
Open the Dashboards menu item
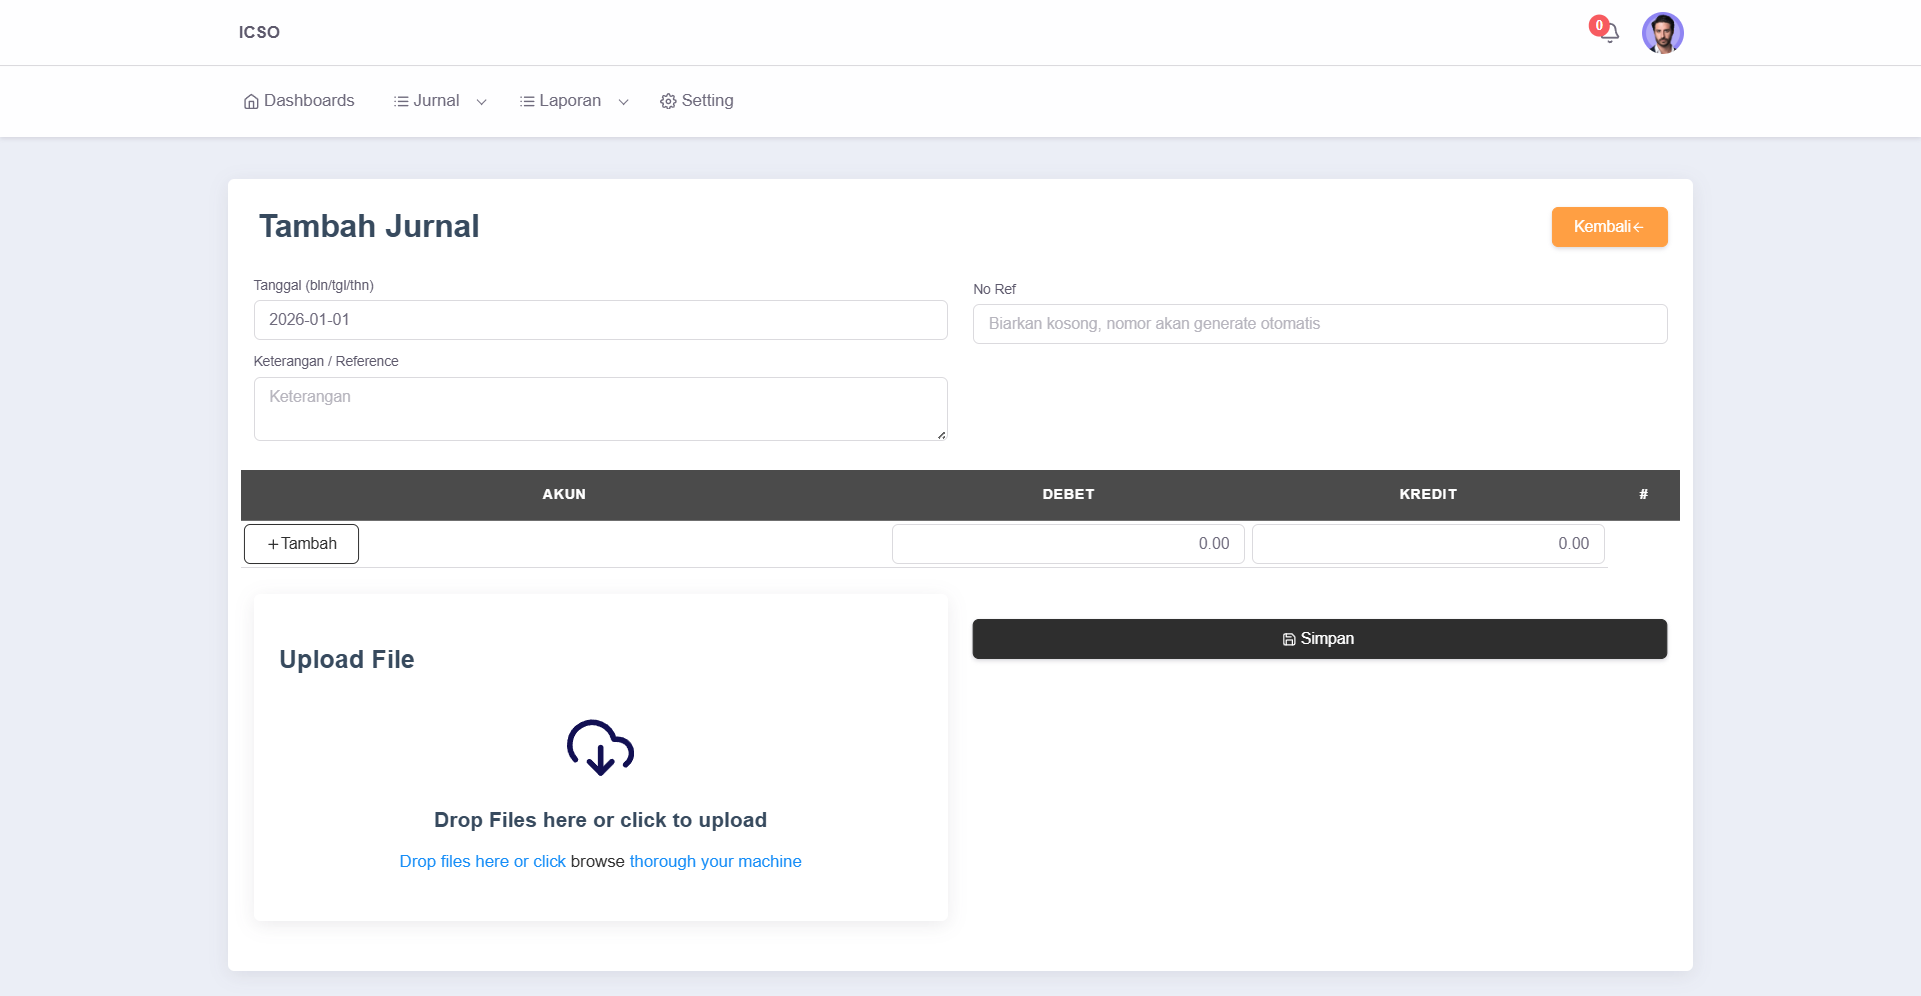point(309,101)
